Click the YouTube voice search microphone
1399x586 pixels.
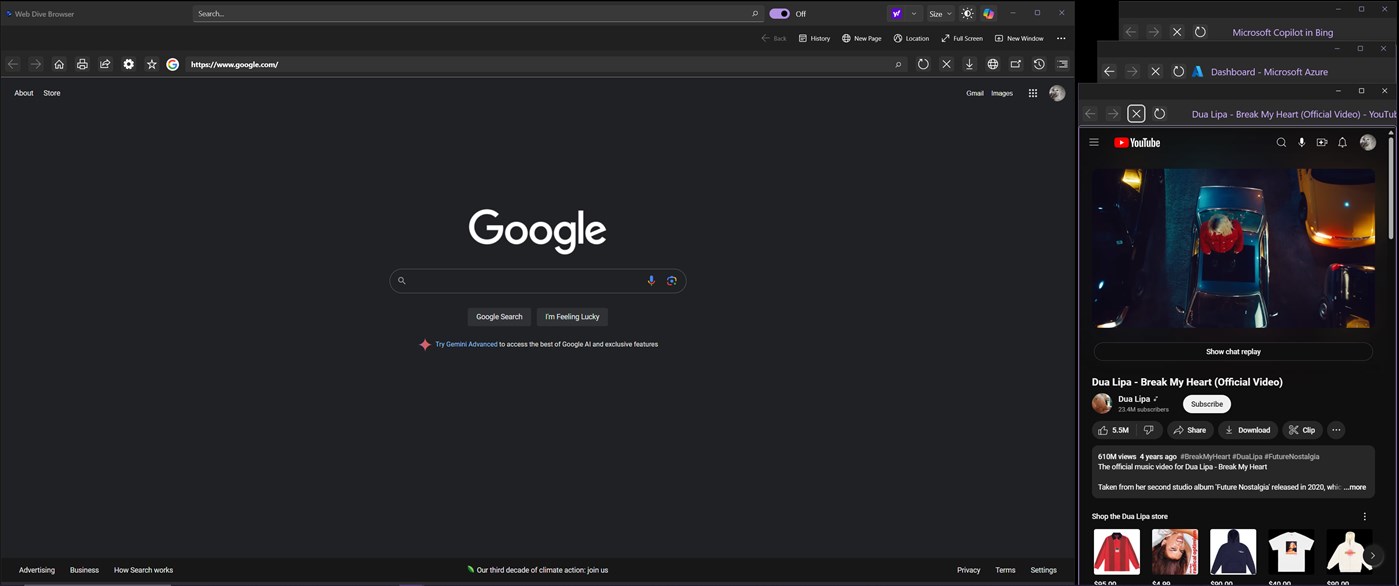(1302, 142)
